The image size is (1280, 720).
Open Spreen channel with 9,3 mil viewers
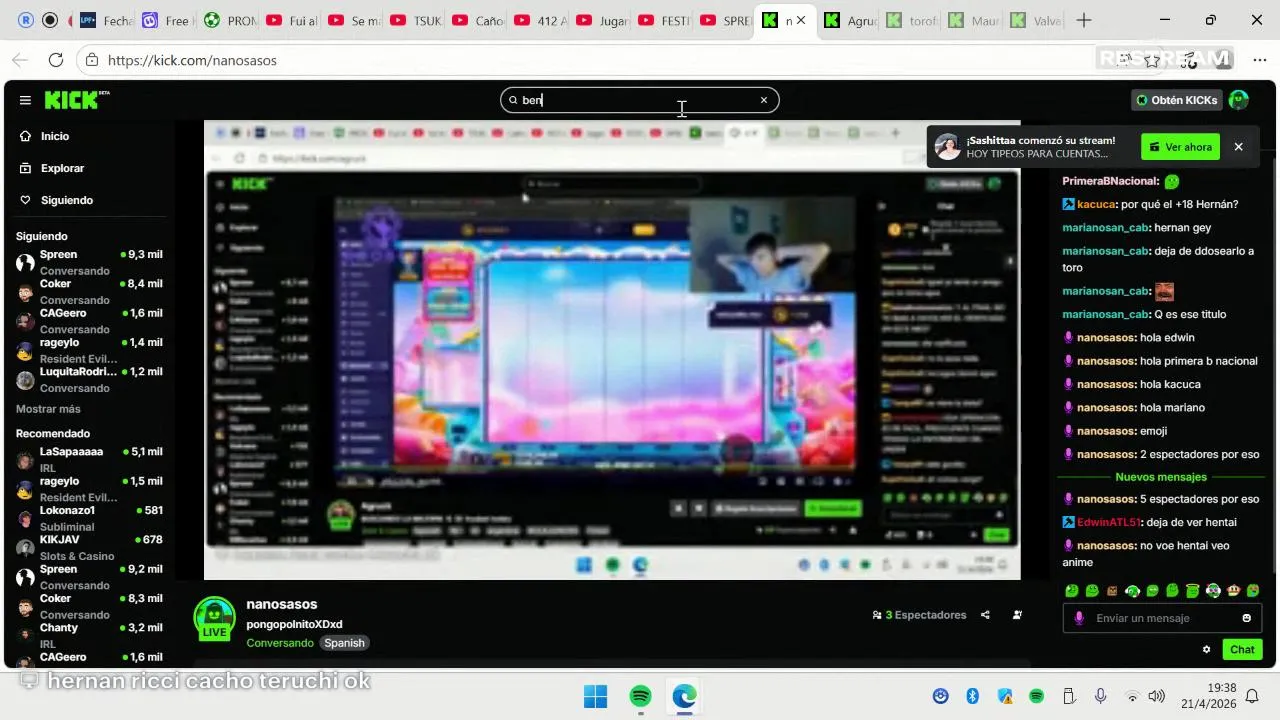(x=90, y=262)
